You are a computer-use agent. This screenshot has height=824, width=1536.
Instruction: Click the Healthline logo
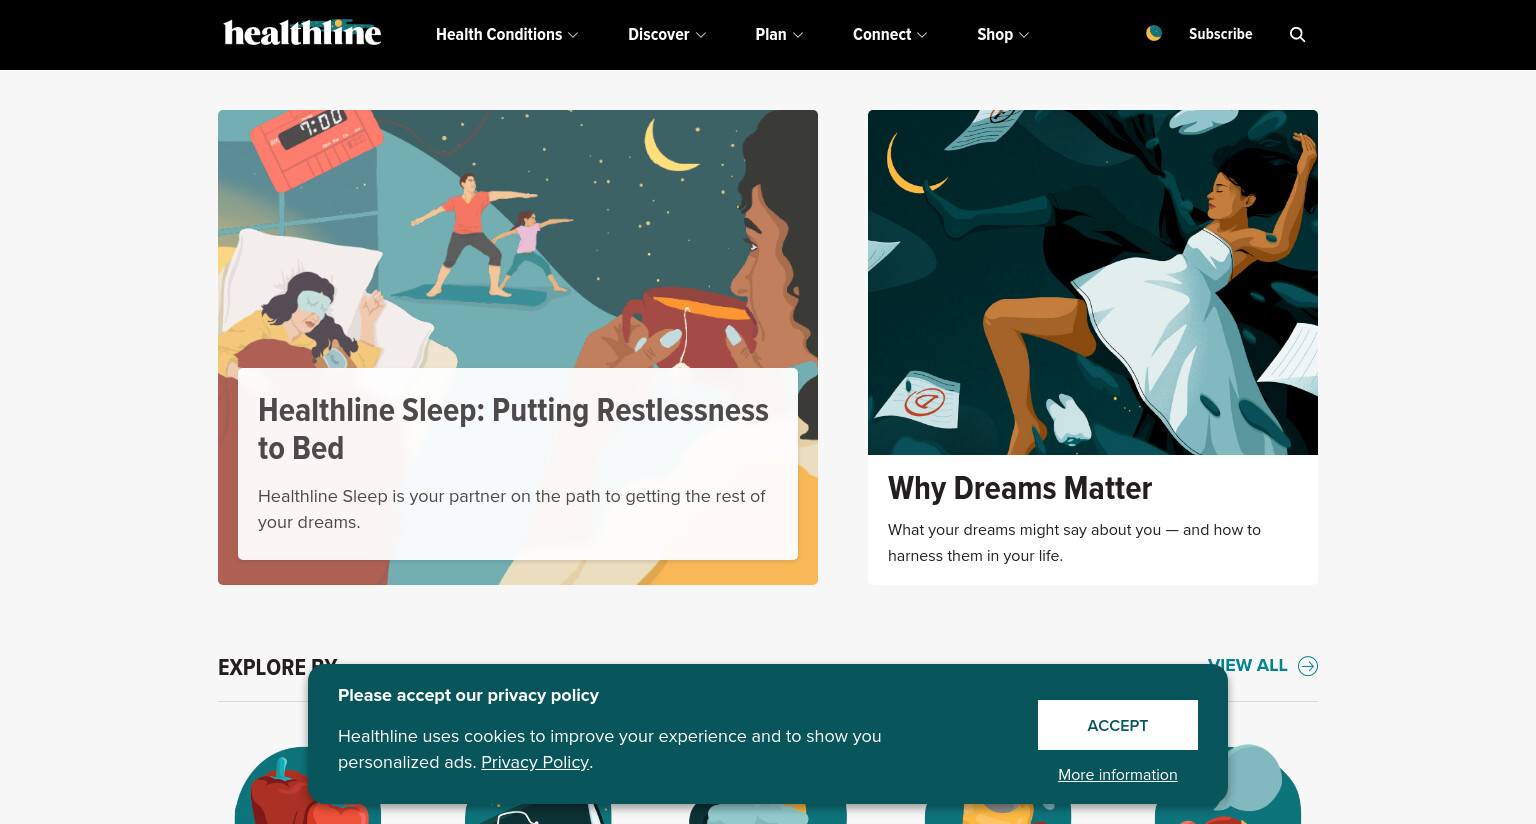point(302,33)
